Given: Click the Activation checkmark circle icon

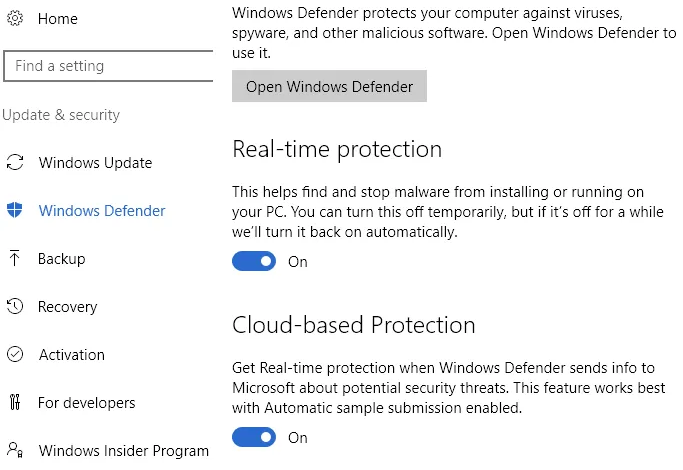Looking at the screenshot, I should click(x=15, y=354).
